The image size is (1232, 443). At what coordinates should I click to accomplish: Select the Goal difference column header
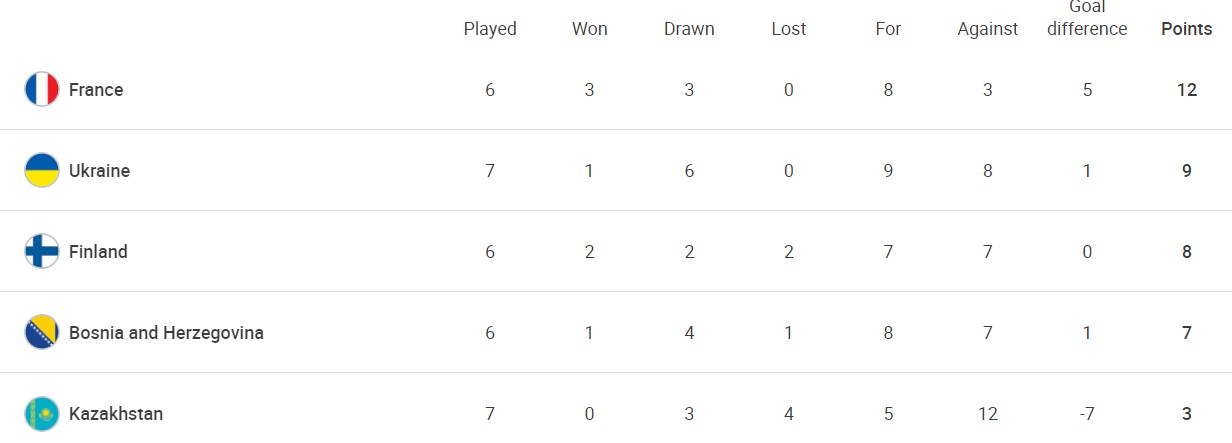point(1087,18)
